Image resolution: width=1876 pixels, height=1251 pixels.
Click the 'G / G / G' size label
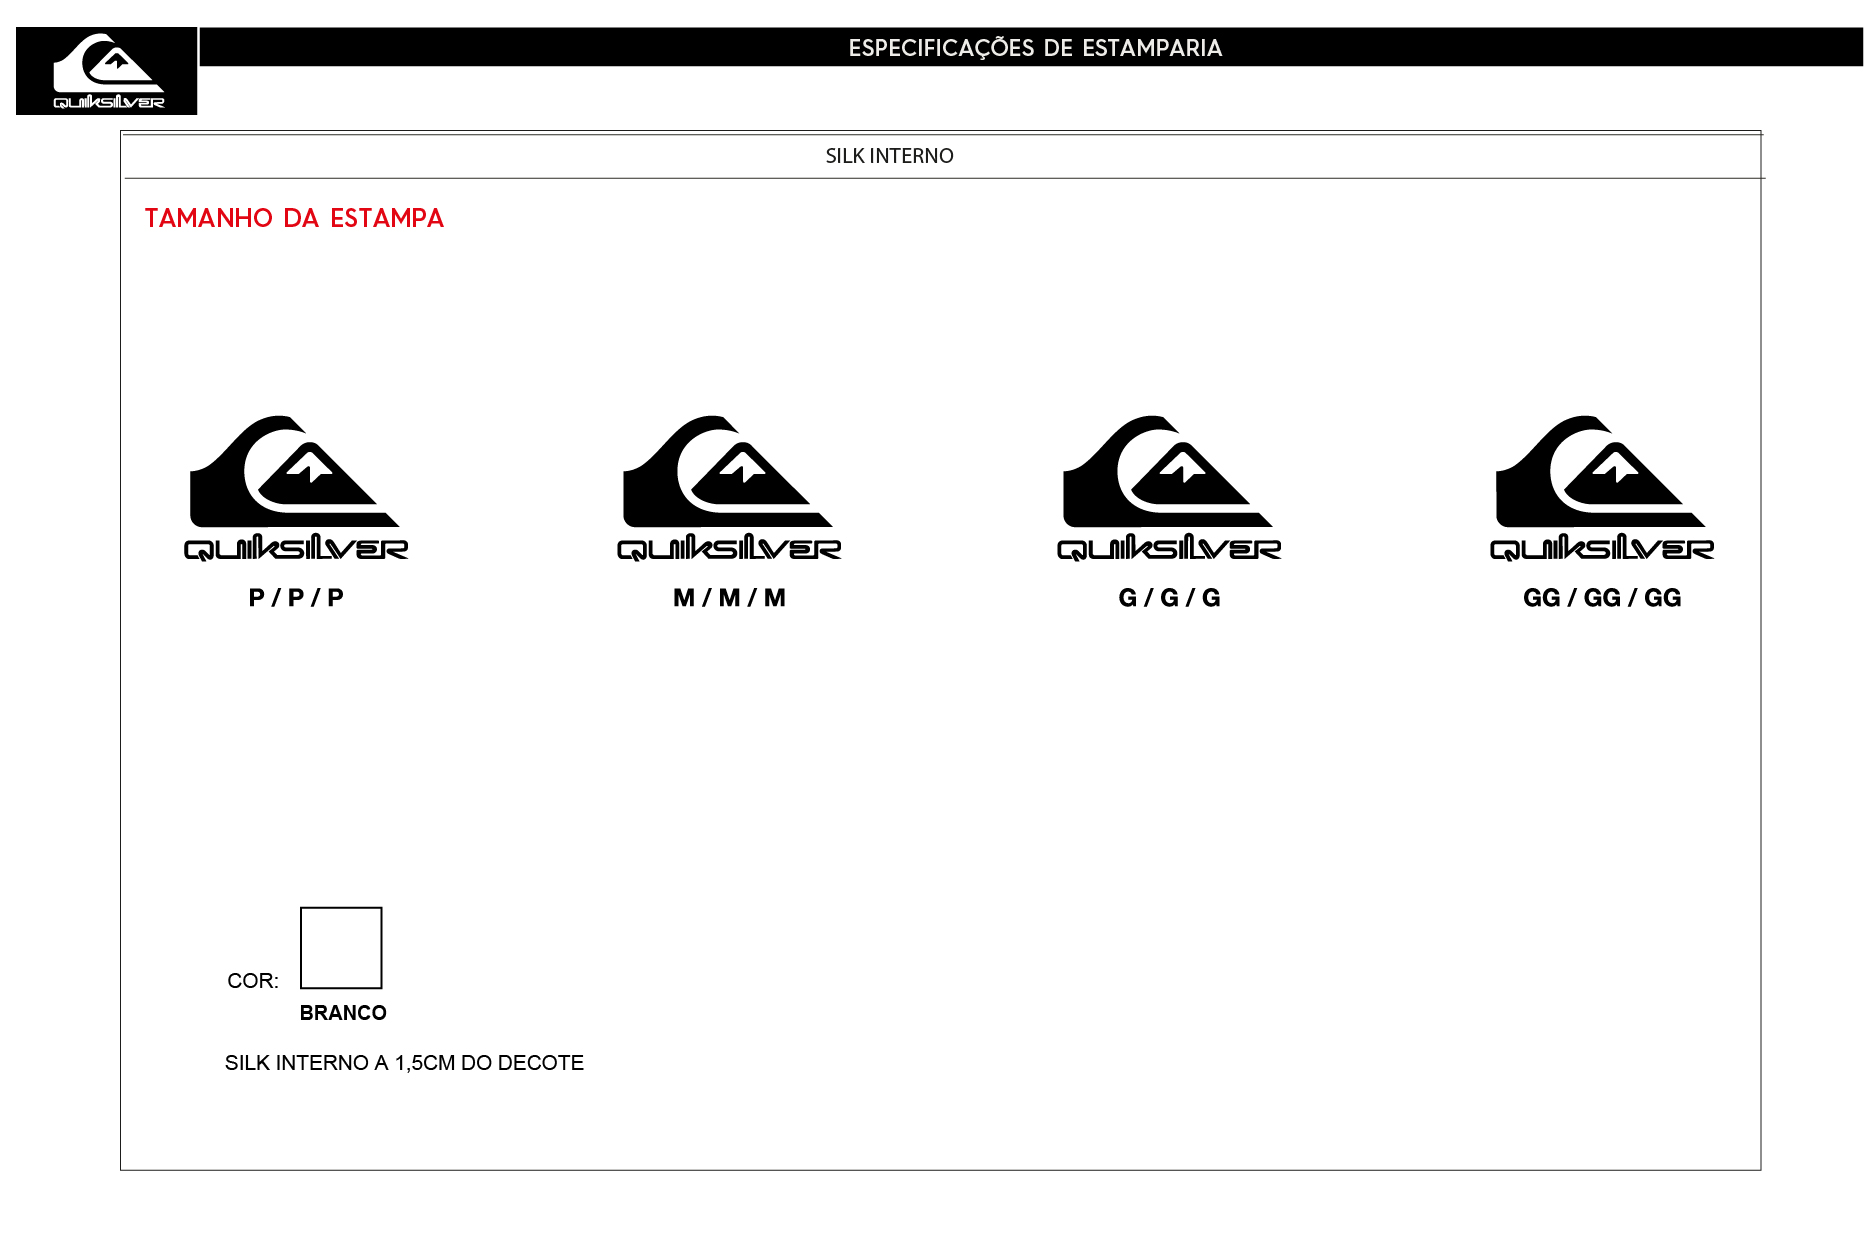tap(1169, 598)
